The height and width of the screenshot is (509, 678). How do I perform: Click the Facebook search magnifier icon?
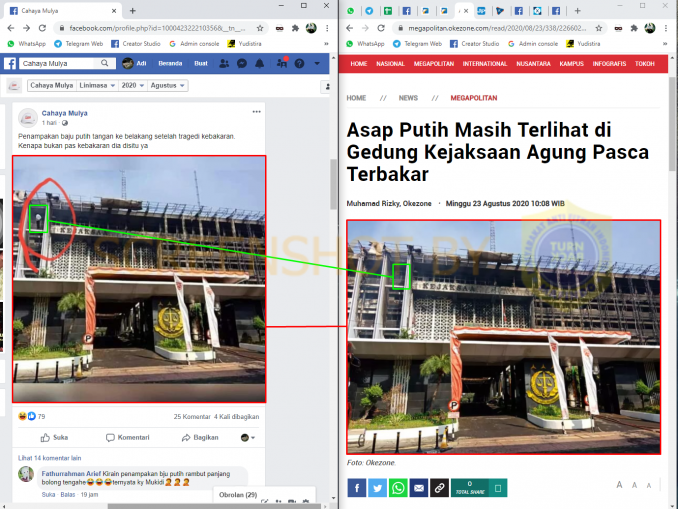(105, 63)
